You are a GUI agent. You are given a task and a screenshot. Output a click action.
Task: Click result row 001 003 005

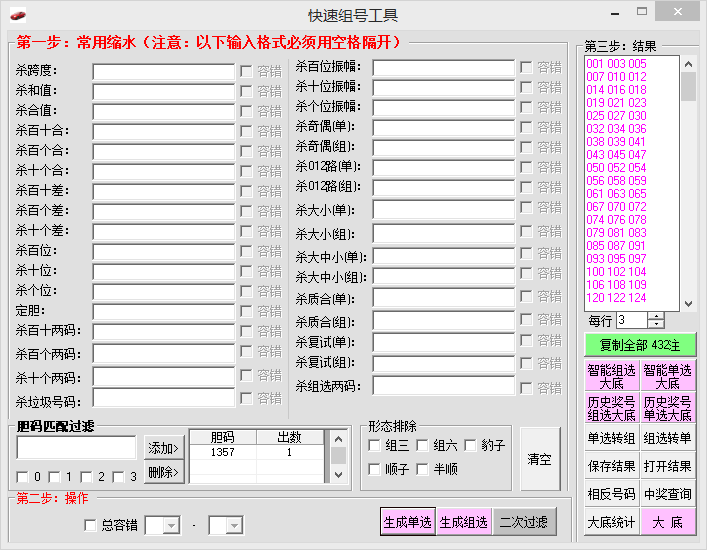(616, 64)
